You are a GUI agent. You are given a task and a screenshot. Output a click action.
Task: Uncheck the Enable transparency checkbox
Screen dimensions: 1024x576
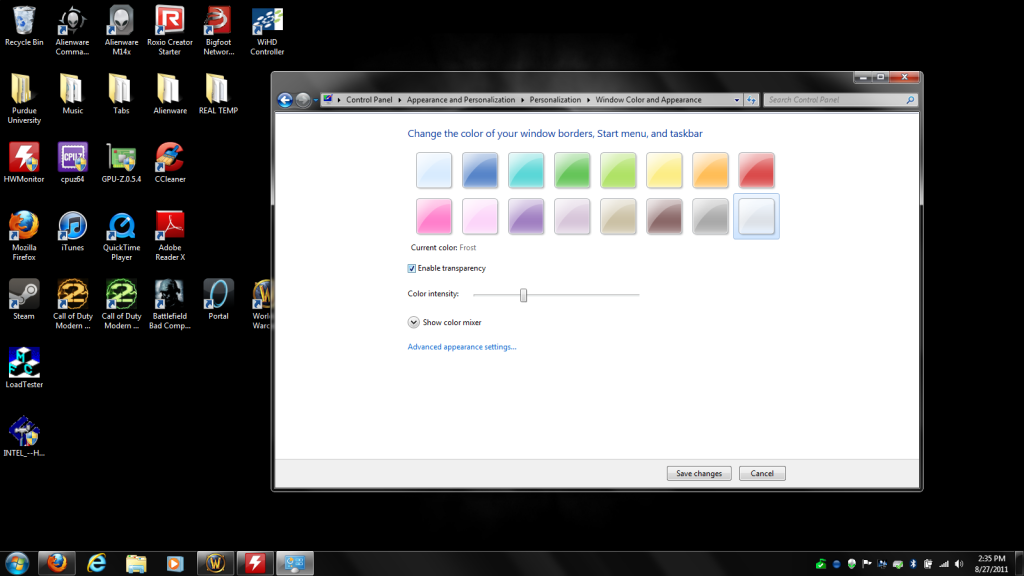[x=411, y=268]
